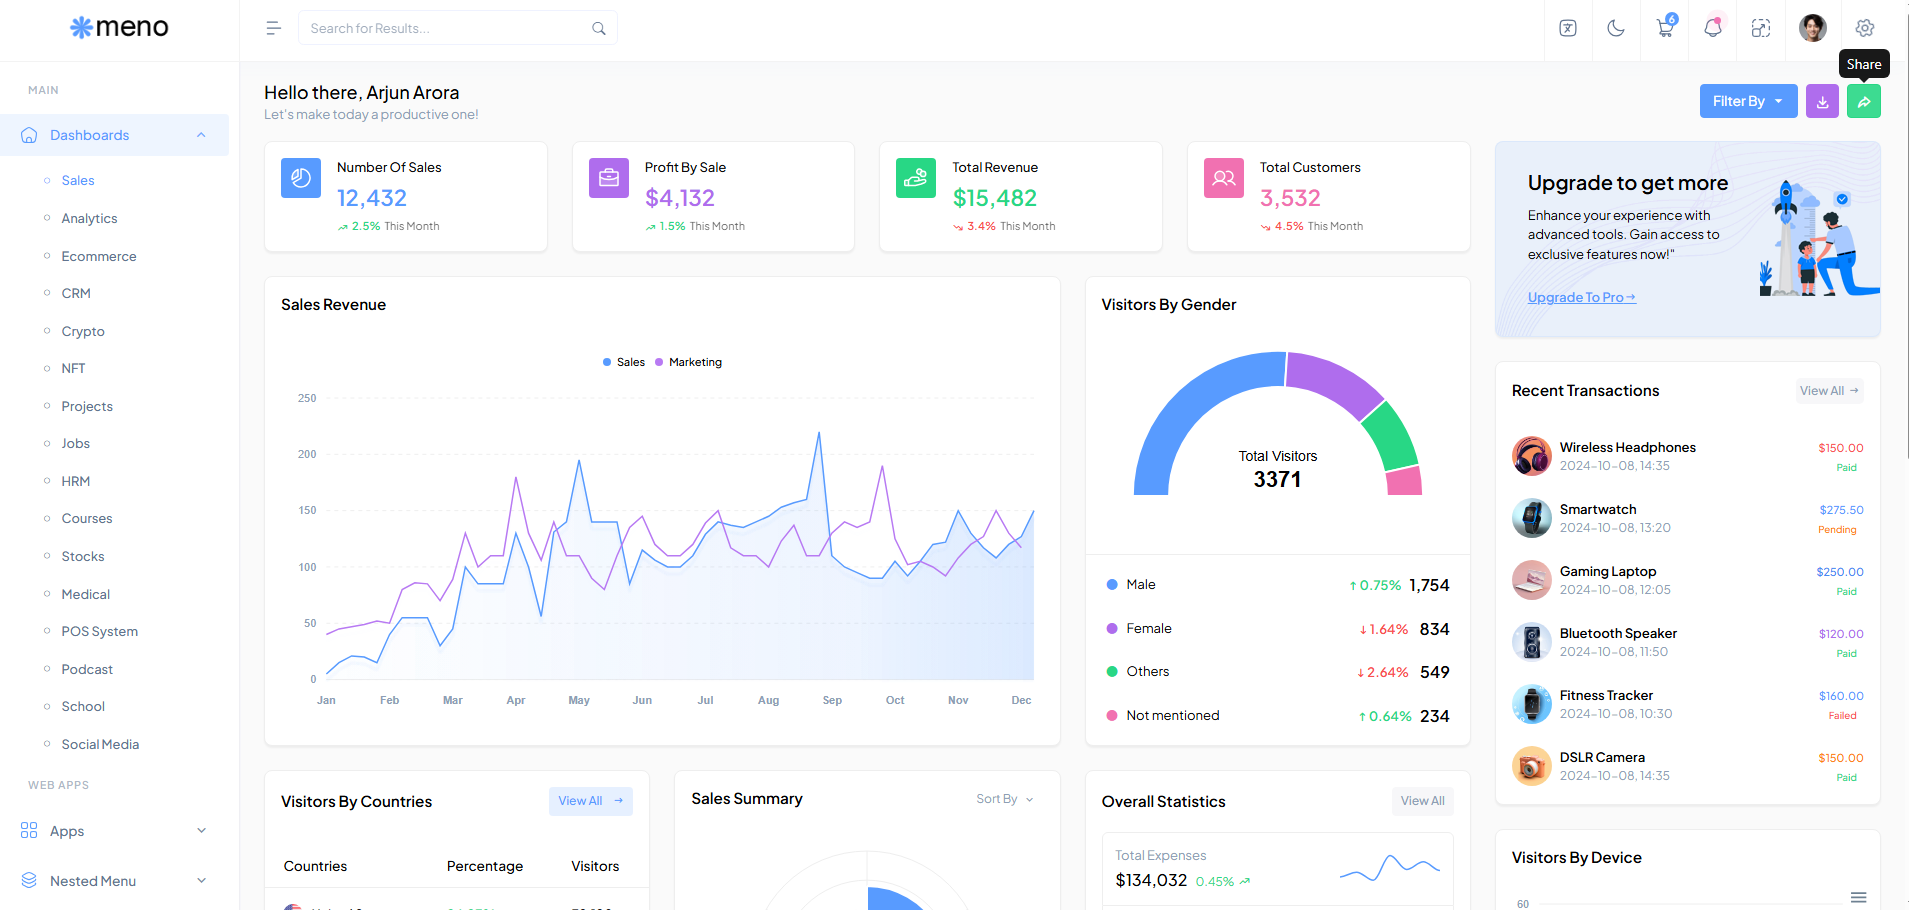Click the Fitness Tracker transaction image
1909x910 pixels.
(x=1532, y=704)
